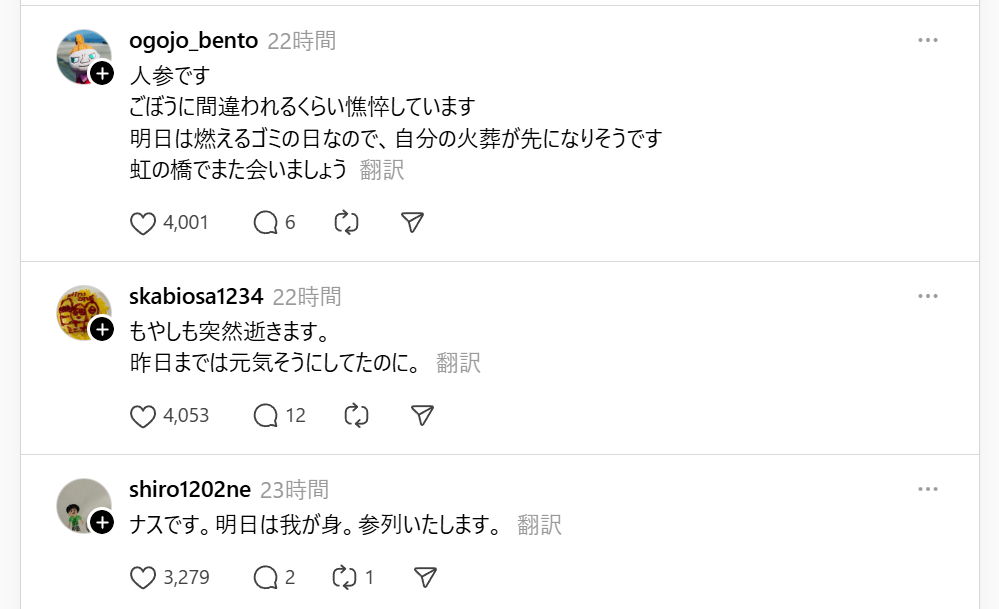Open more options for ogojo_bento's post
Image resolution: width=999 pixels, height=609 pixels.
(x=928, y=40)
